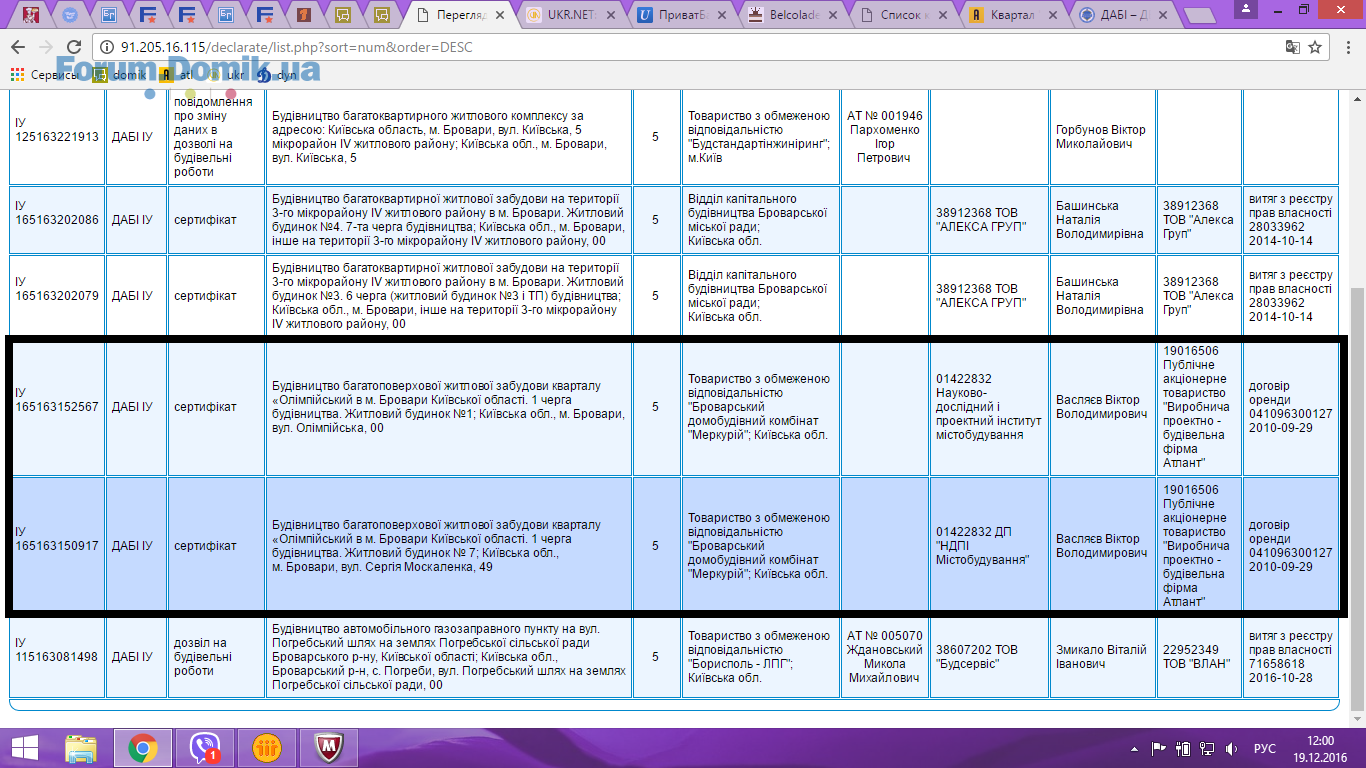Select cell ІУ 115163081498
The width and height of the screenshot is (1366, 768).
pos(57,657)
